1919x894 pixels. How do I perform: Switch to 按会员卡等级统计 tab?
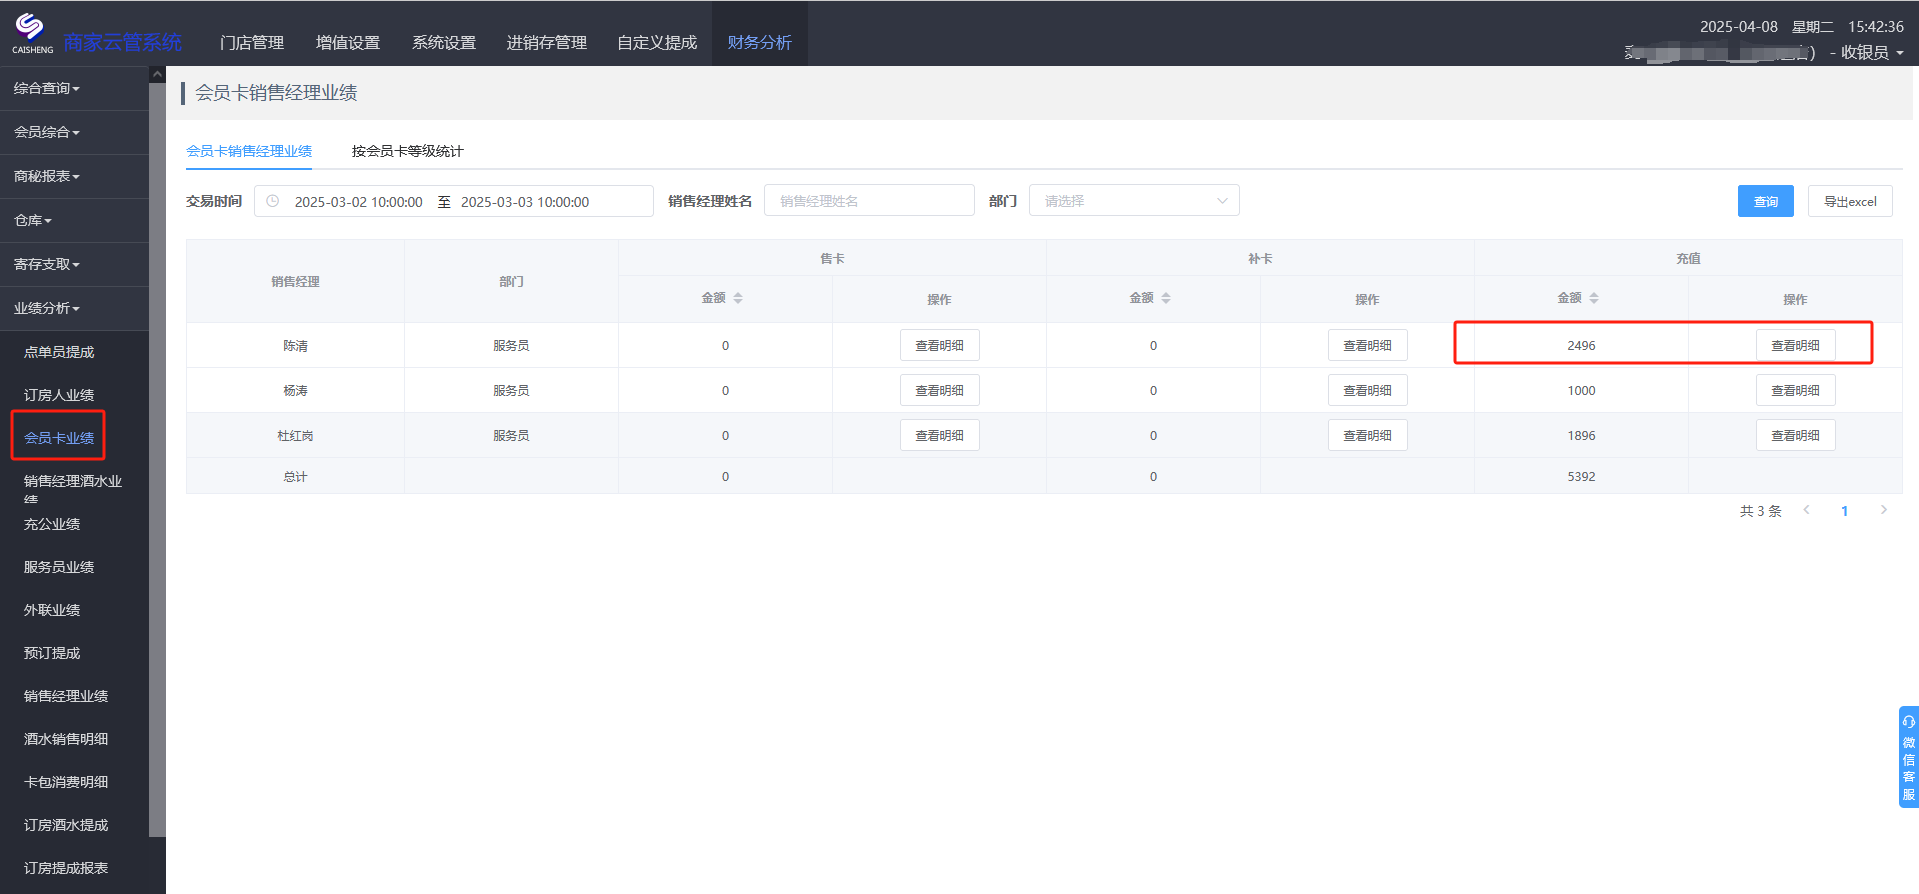tap(407, 151)
